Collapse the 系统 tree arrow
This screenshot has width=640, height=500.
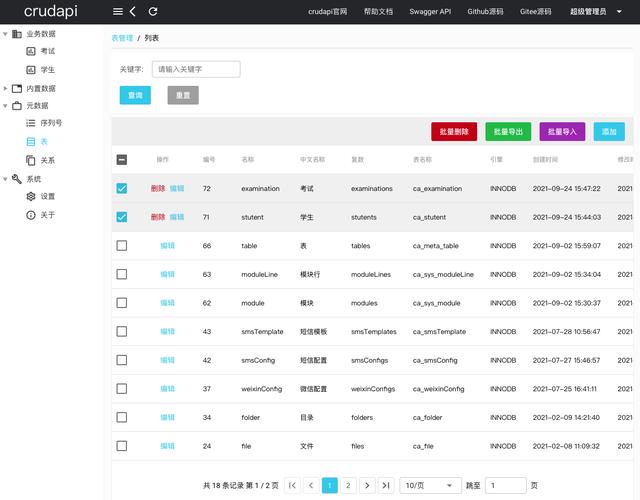(x=5, y=179)
